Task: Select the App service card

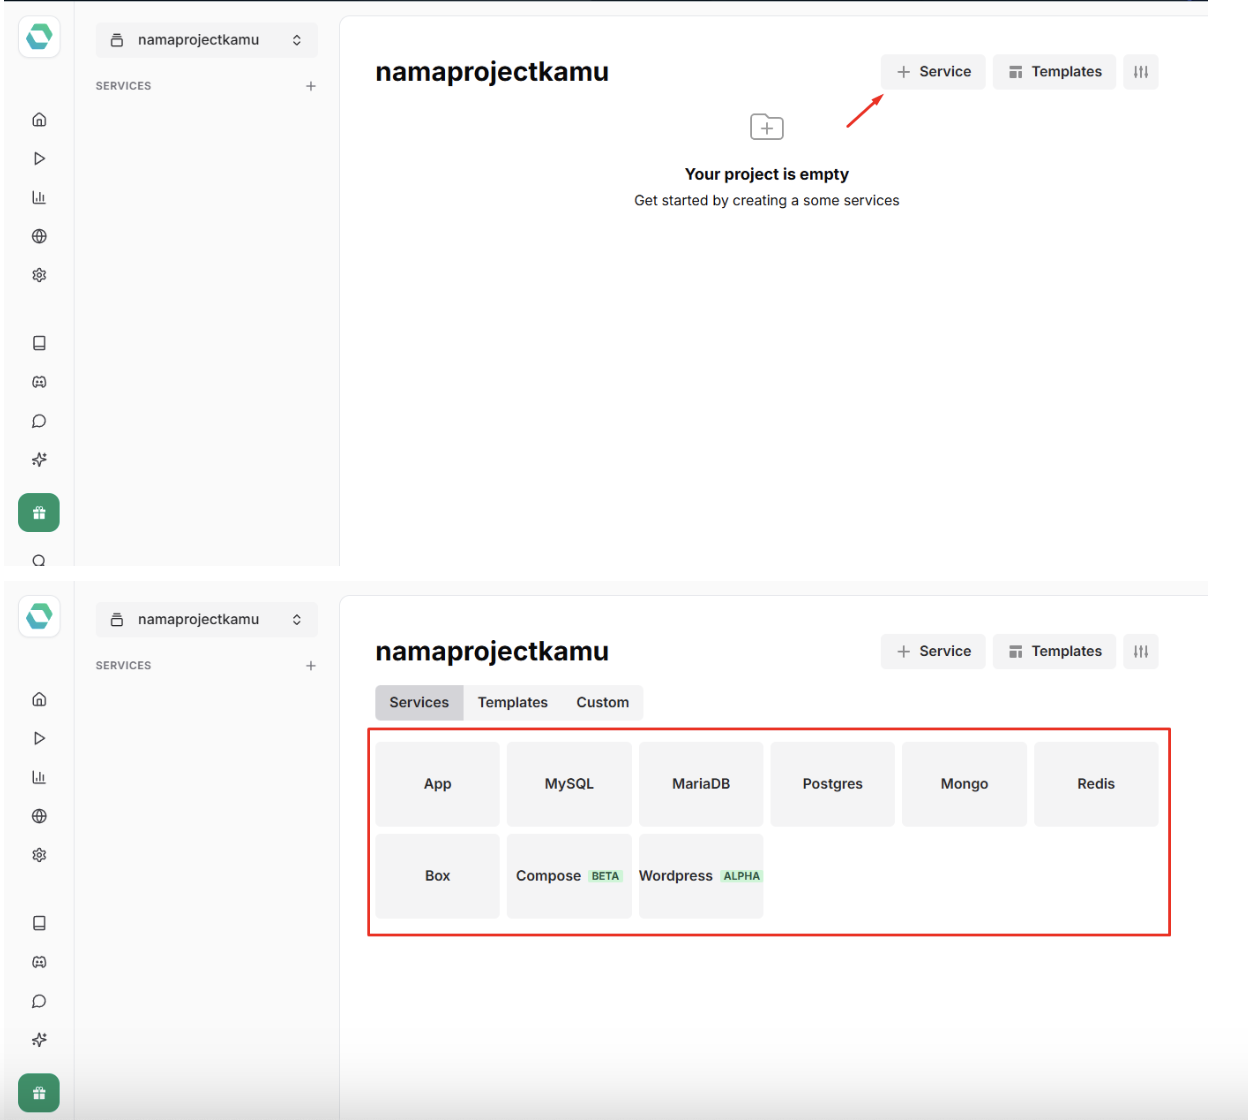Action: [438, 784]
